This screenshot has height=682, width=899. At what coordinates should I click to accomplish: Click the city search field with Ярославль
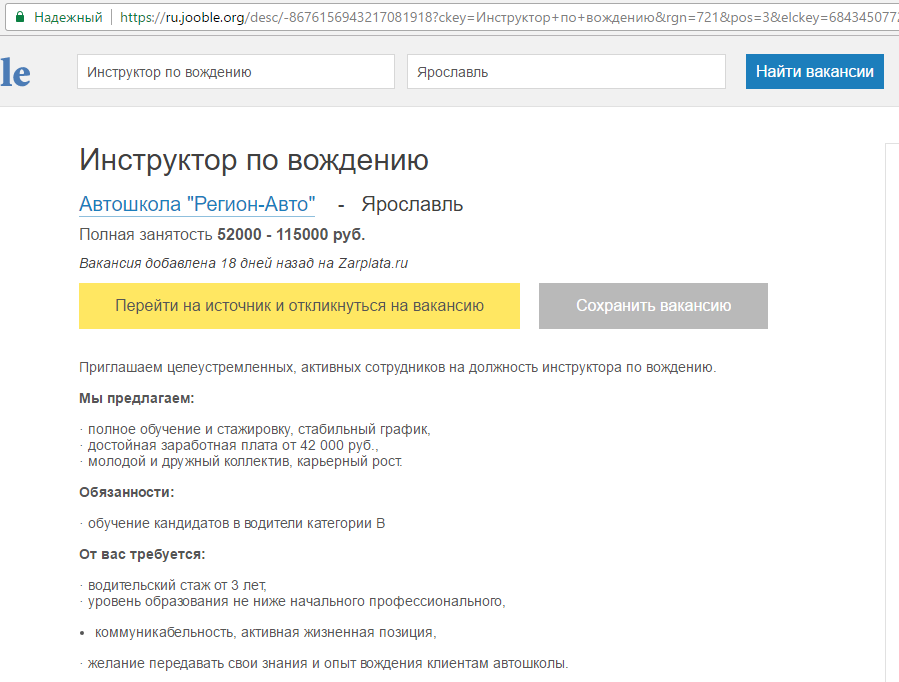565,72
